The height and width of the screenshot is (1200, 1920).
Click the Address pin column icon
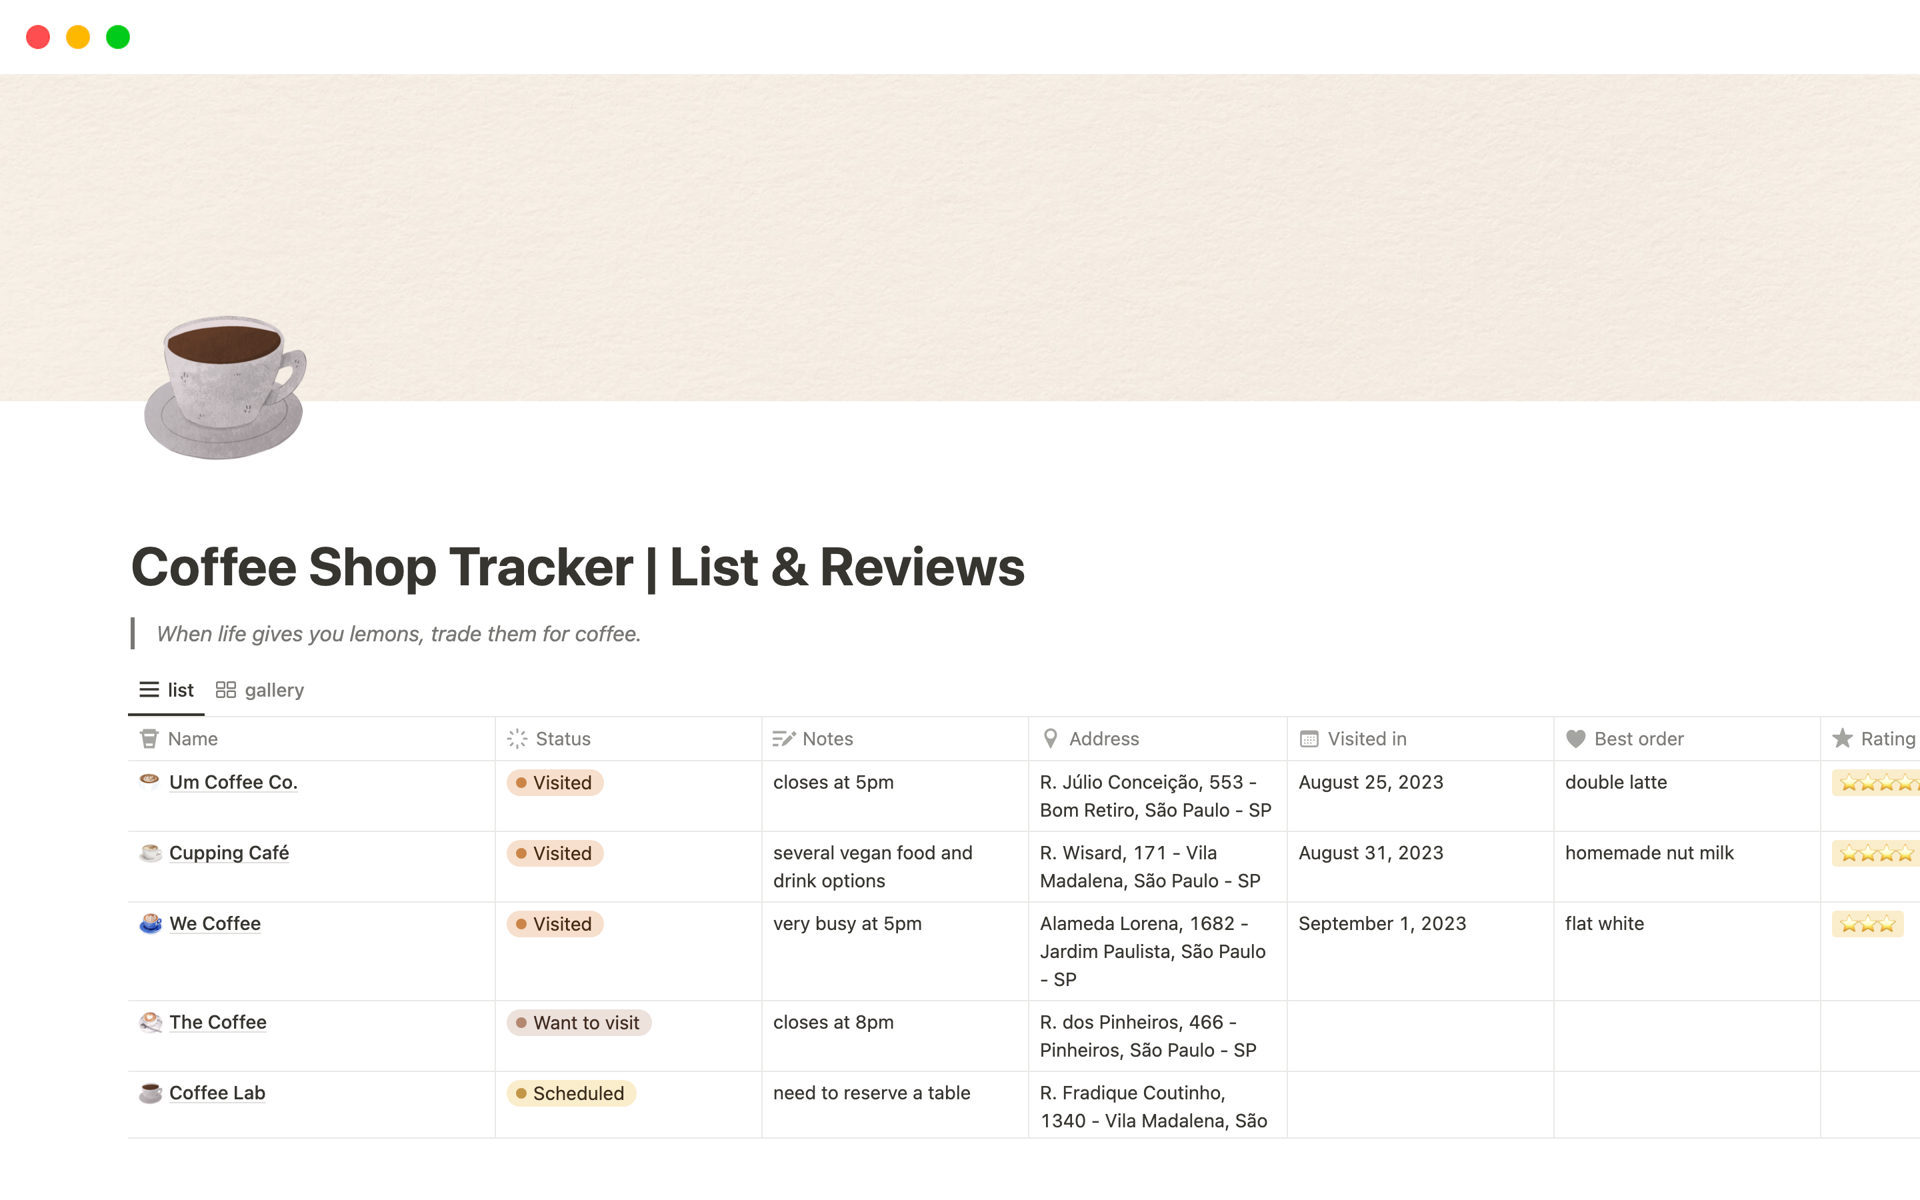click(x=1052, y=738)
